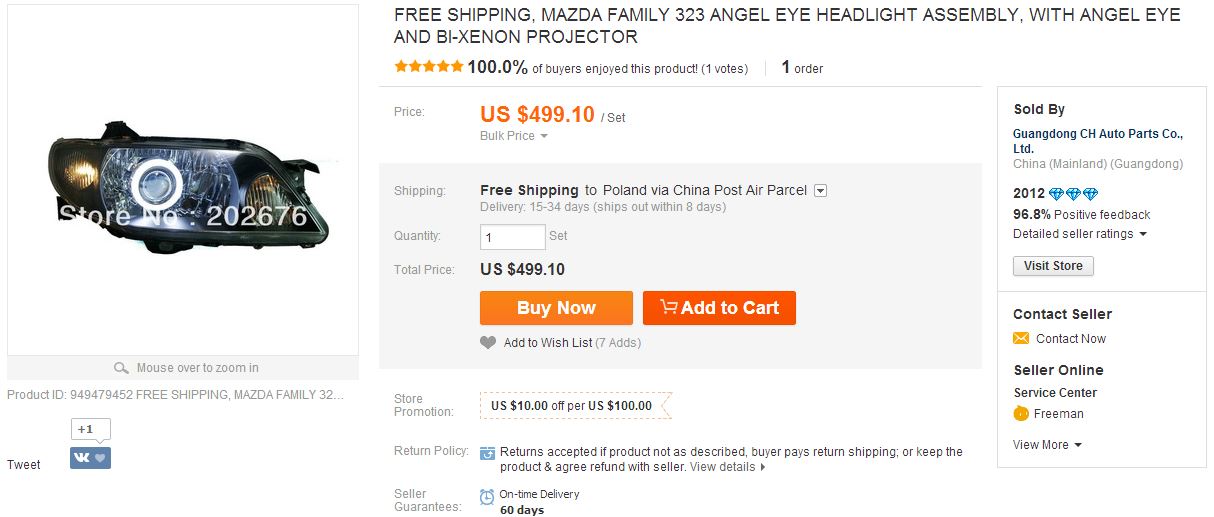The image size is (1214, 517).
Task: Click the gray heart wish list icon
Action: point(488,343)
